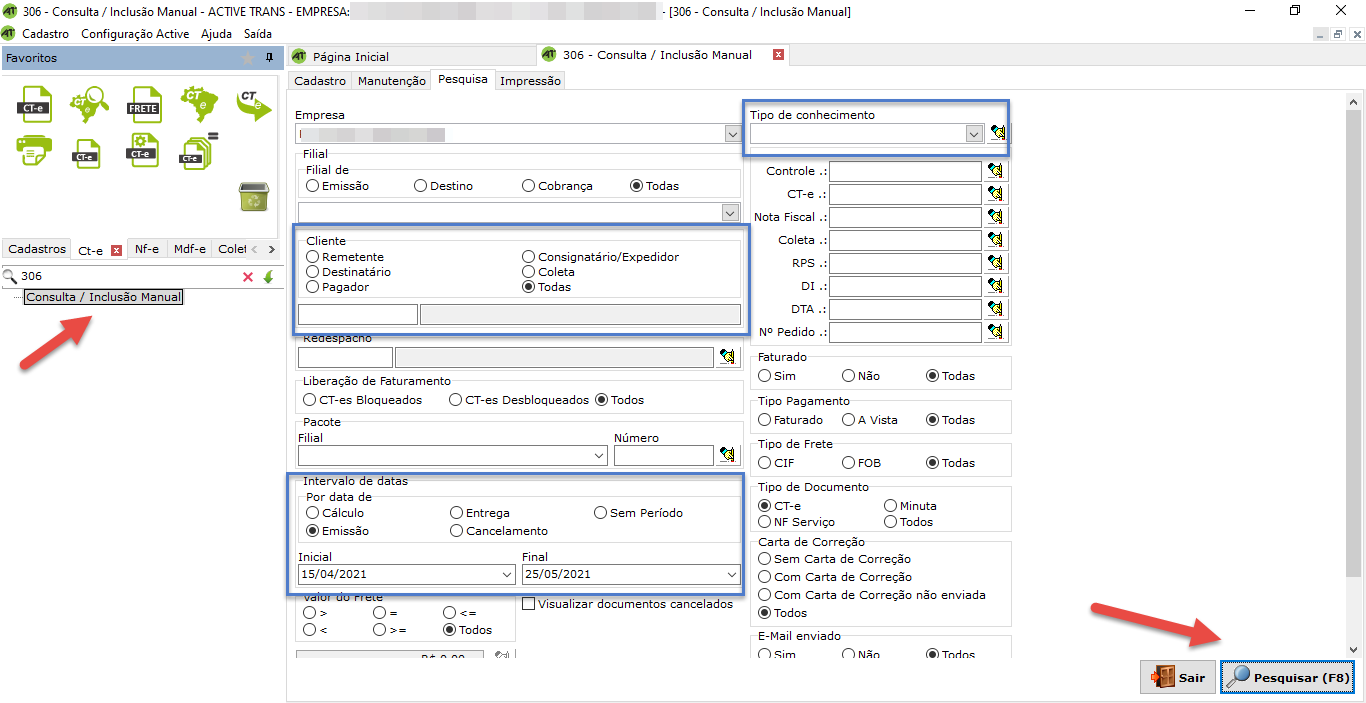Open the Ajuda menu
This screenshot has height=703, width=1366.
click(x=216, y=34)
